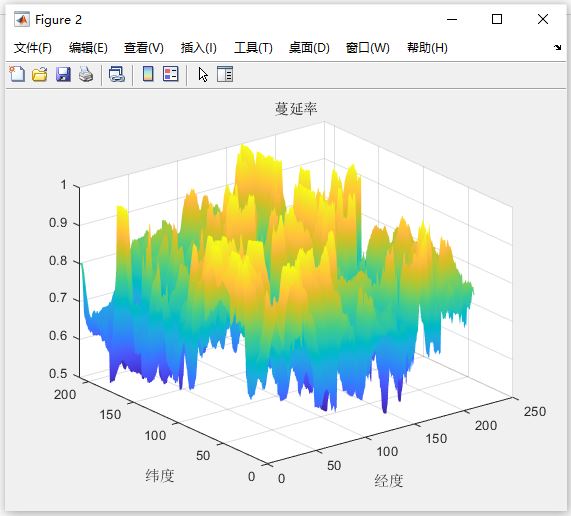Open the 查看(V) menu
Screen dimensions: 571x516
(x=144, y=48)
